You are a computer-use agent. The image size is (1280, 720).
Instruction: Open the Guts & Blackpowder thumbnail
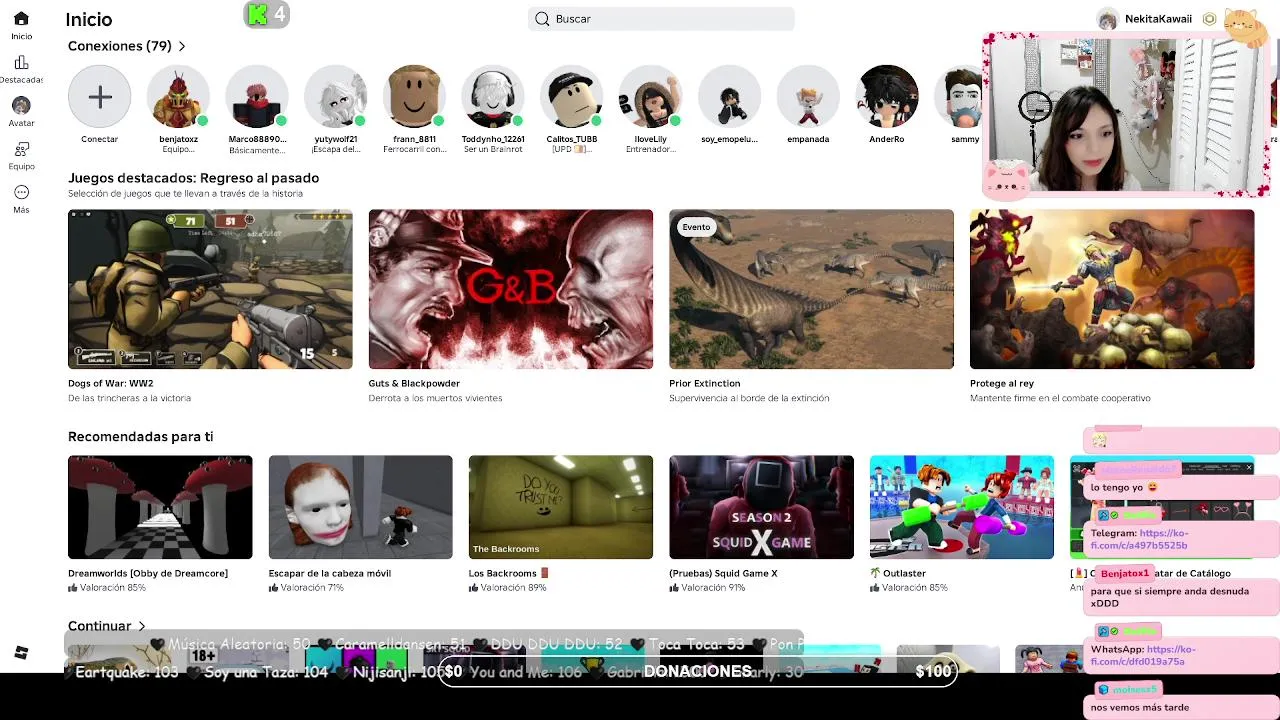tap(510, 289)
